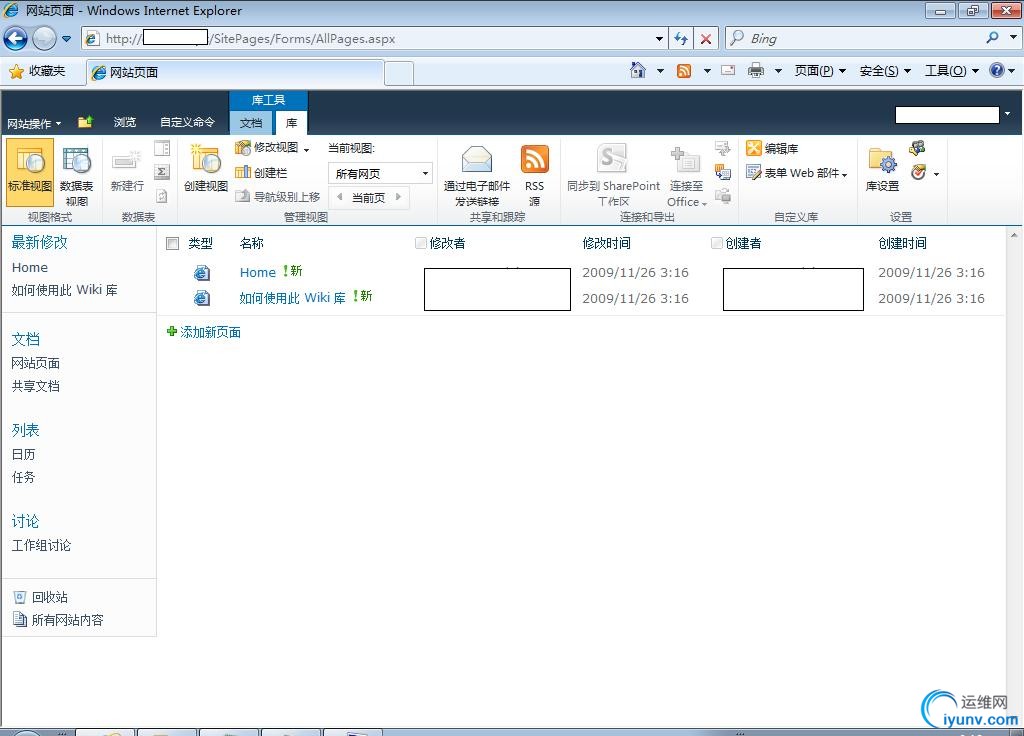Open Library Settings (库设置) icon
The height and width of the screenshot is (736, 1024).
(882, 161)
